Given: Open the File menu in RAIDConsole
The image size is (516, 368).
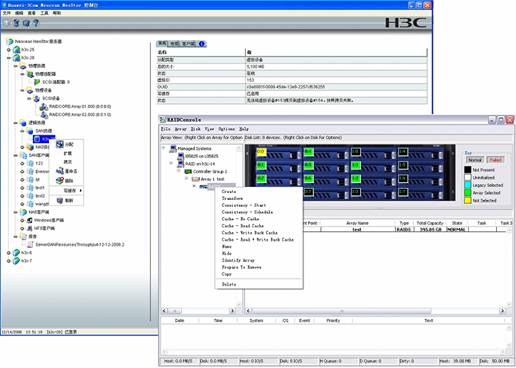Looking at the screenshot, I should 165,129.
